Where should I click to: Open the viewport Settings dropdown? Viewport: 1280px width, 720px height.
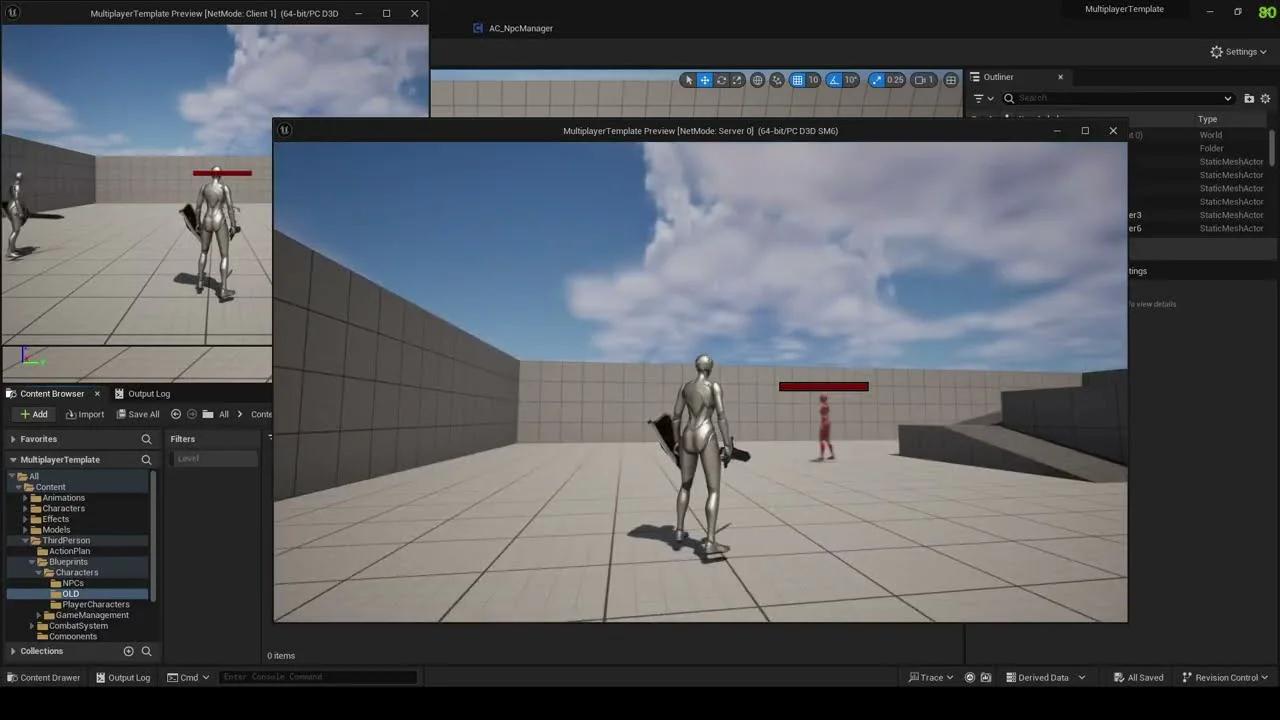pos(1238,51)
